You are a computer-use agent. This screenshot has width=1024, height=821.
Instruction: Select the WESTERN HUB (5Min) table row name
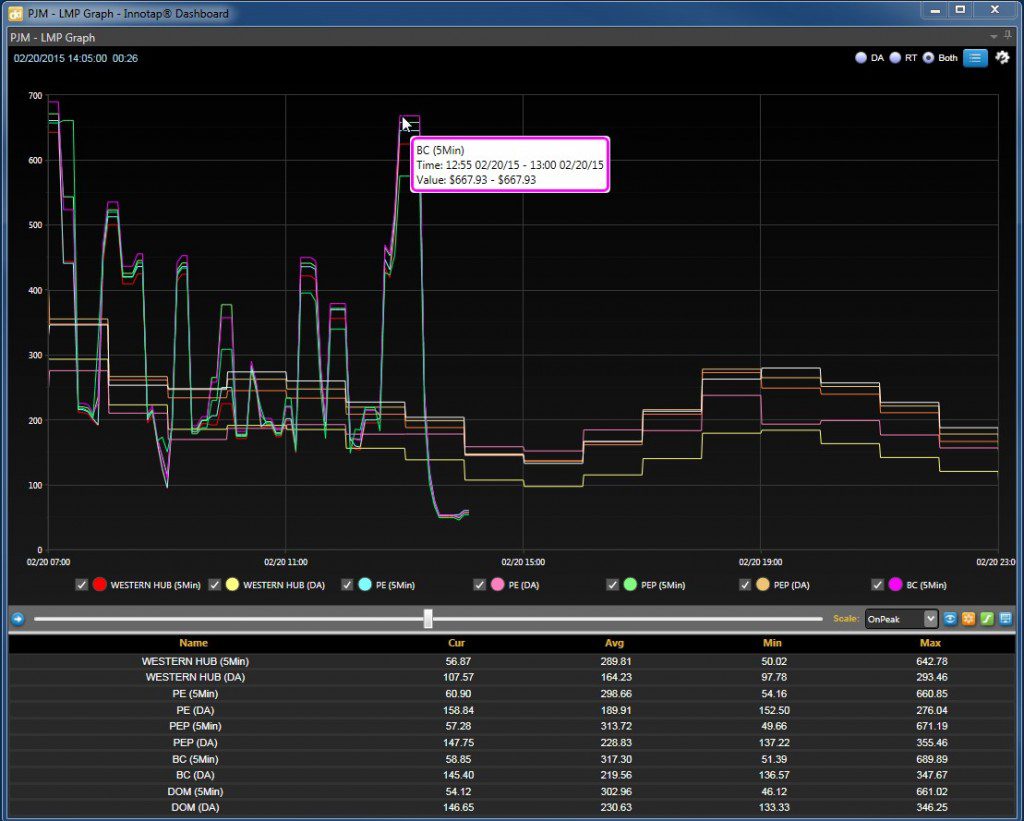click(195, 662)
